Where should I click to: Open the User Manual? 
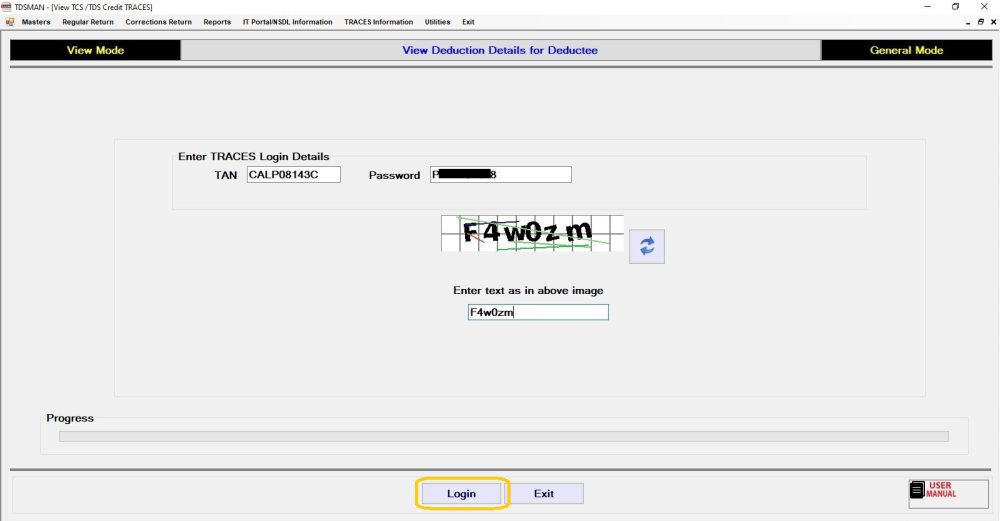tap(948, 494)
